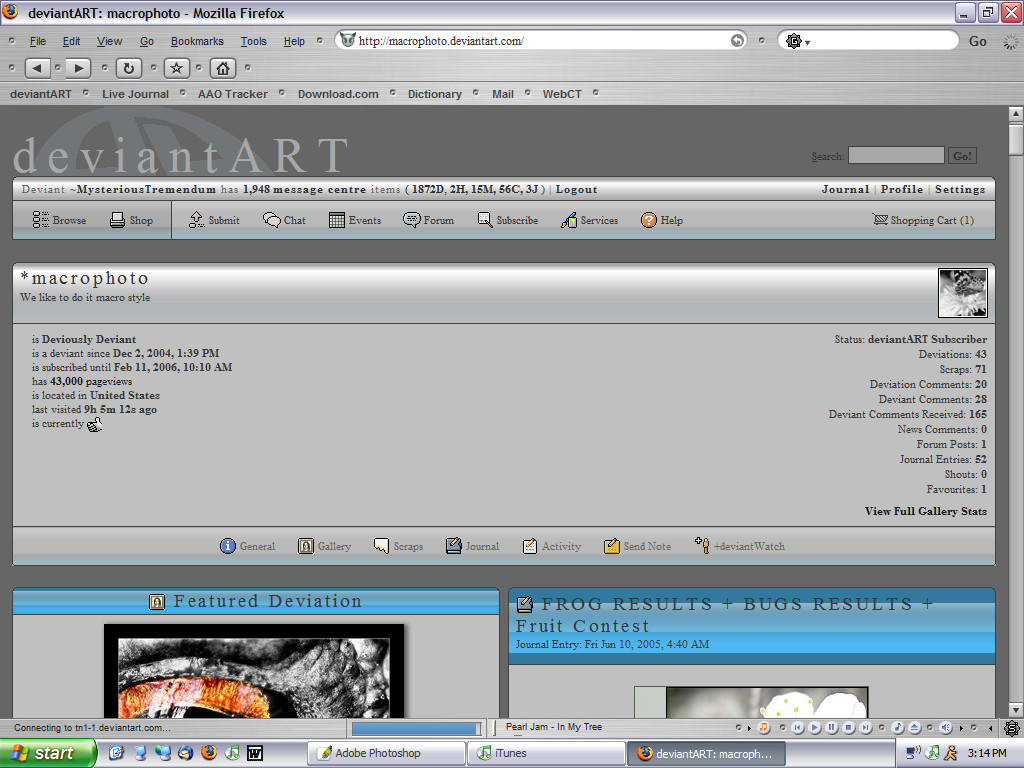Click the bookmark star toolbar button
Screen dimensions: 1024x768
[176, 67]
